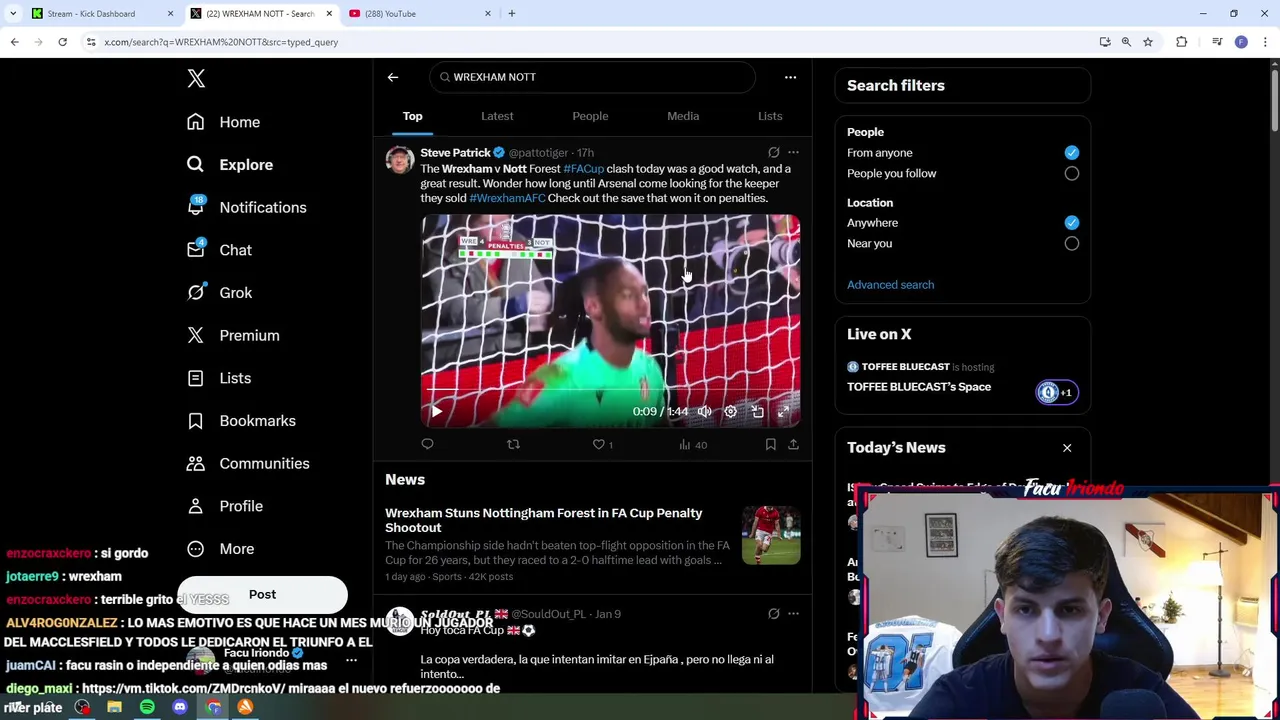Viewport: 1280px width, 720px height.
Task: Open more options on the SouldOut_PL post
Action: (793, 614)
